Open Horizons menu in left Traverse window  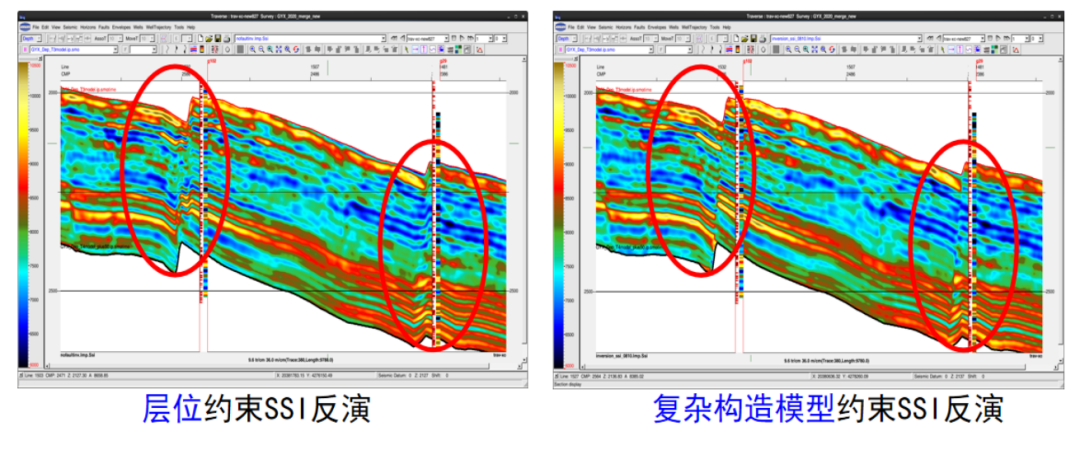pyautogui.click(x=88, y=27)
